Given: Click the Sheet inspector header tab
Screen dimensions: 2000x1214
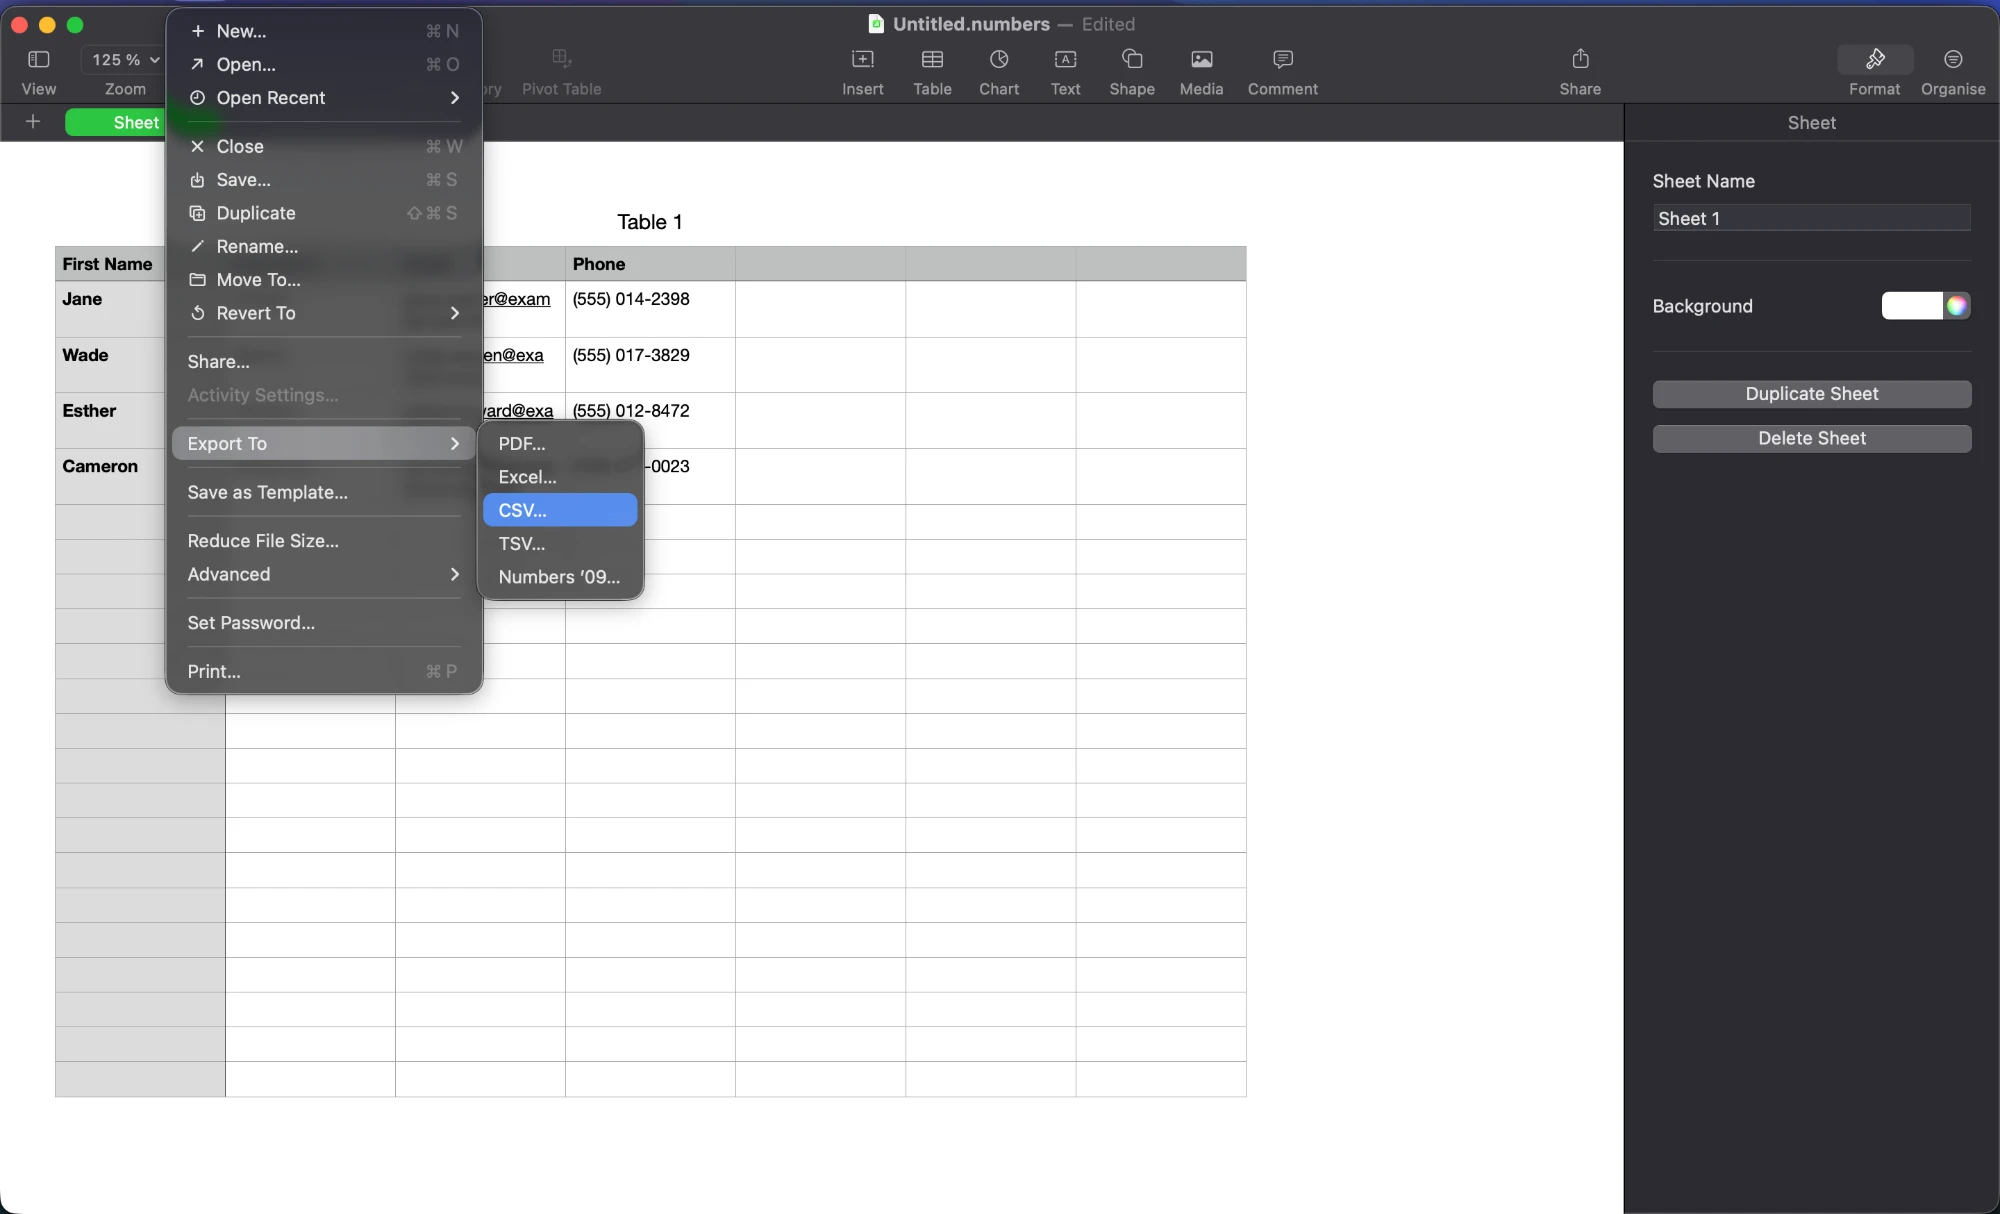Looking at the screenshot, I should 1811,122.
